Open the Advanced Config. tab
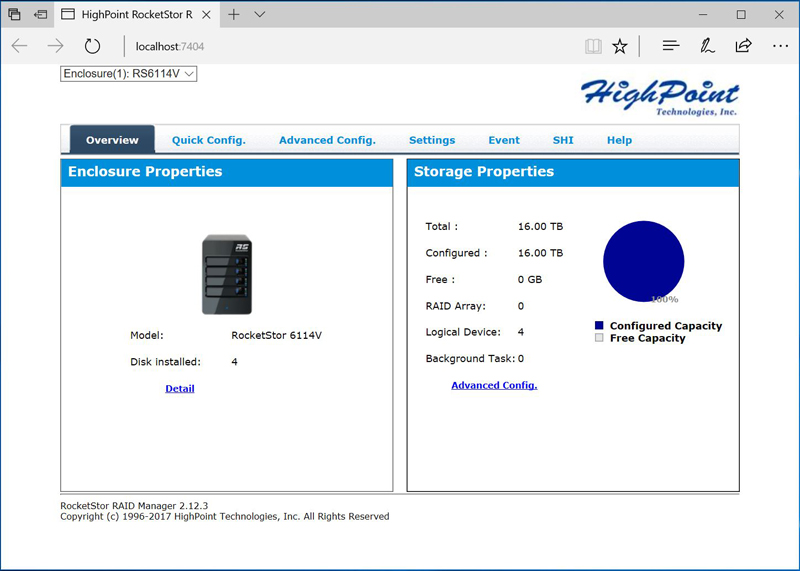The height and width of the screenshot is (571, 800). (327, 140)
